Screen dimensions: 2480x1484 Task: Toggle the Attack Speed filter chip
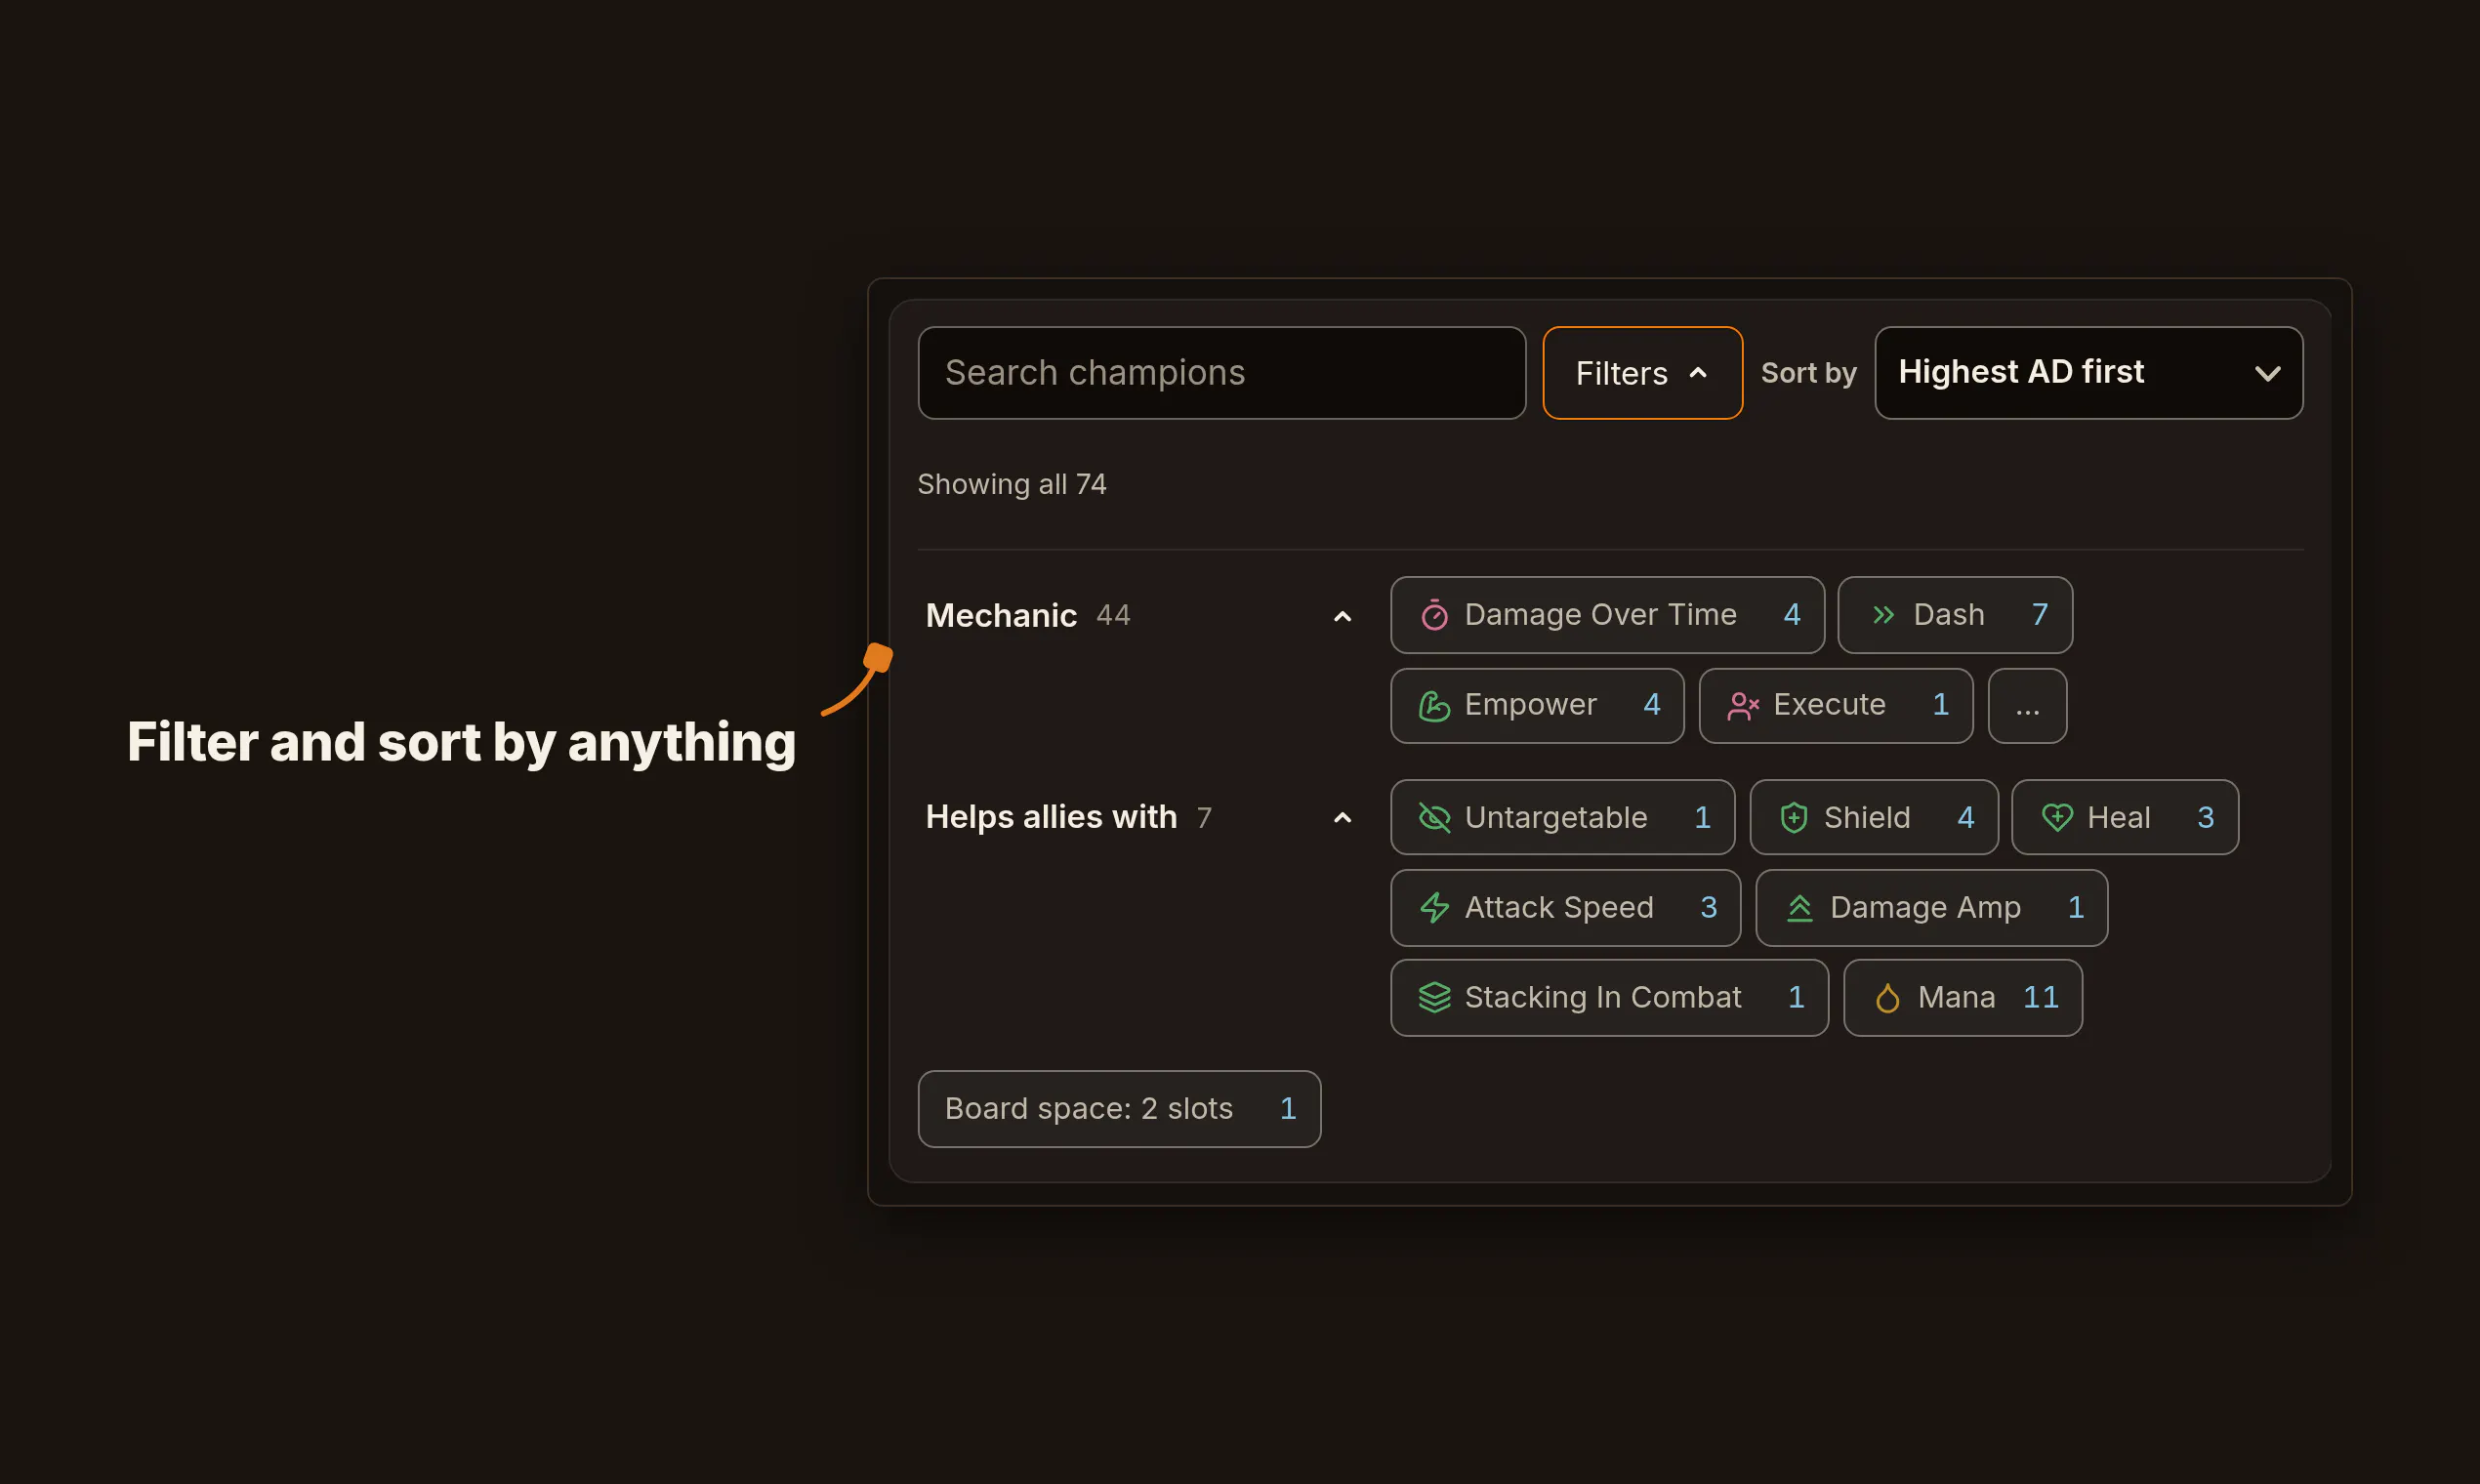1565,908
